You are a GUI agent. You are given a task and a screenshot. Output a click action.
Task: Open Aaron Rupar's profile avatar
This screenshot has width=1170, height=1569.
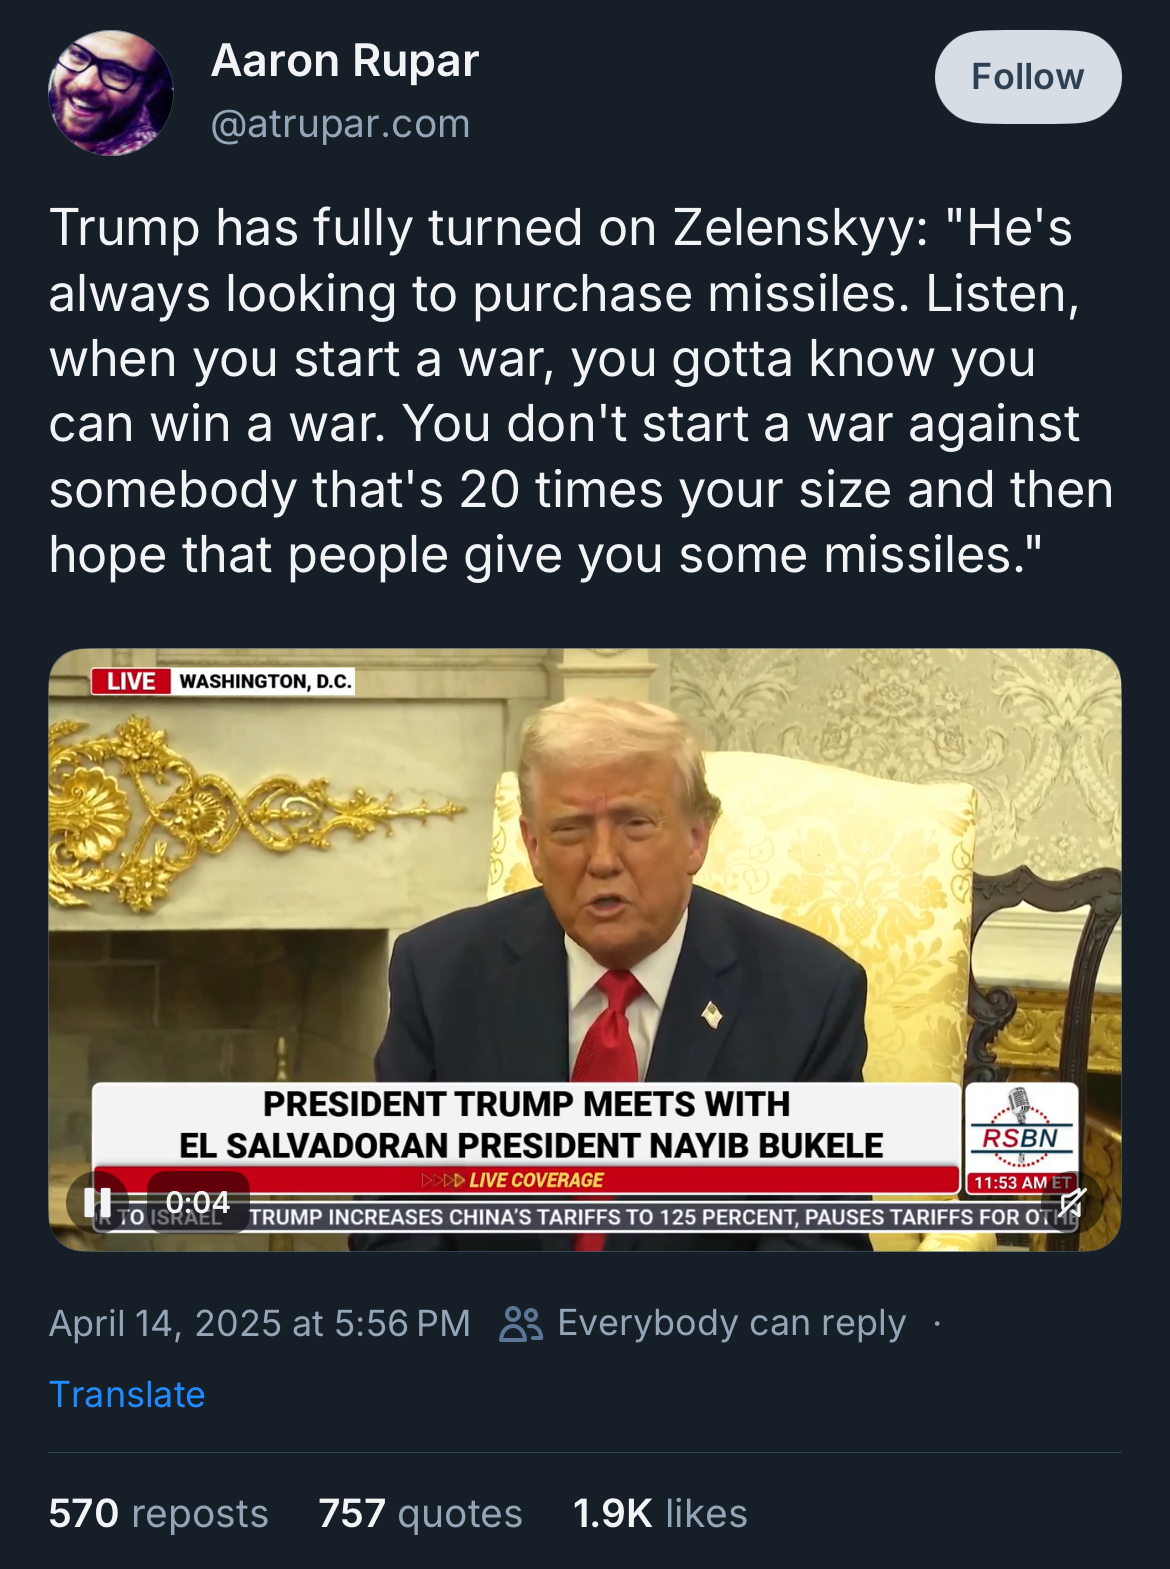tap(110, 92)
